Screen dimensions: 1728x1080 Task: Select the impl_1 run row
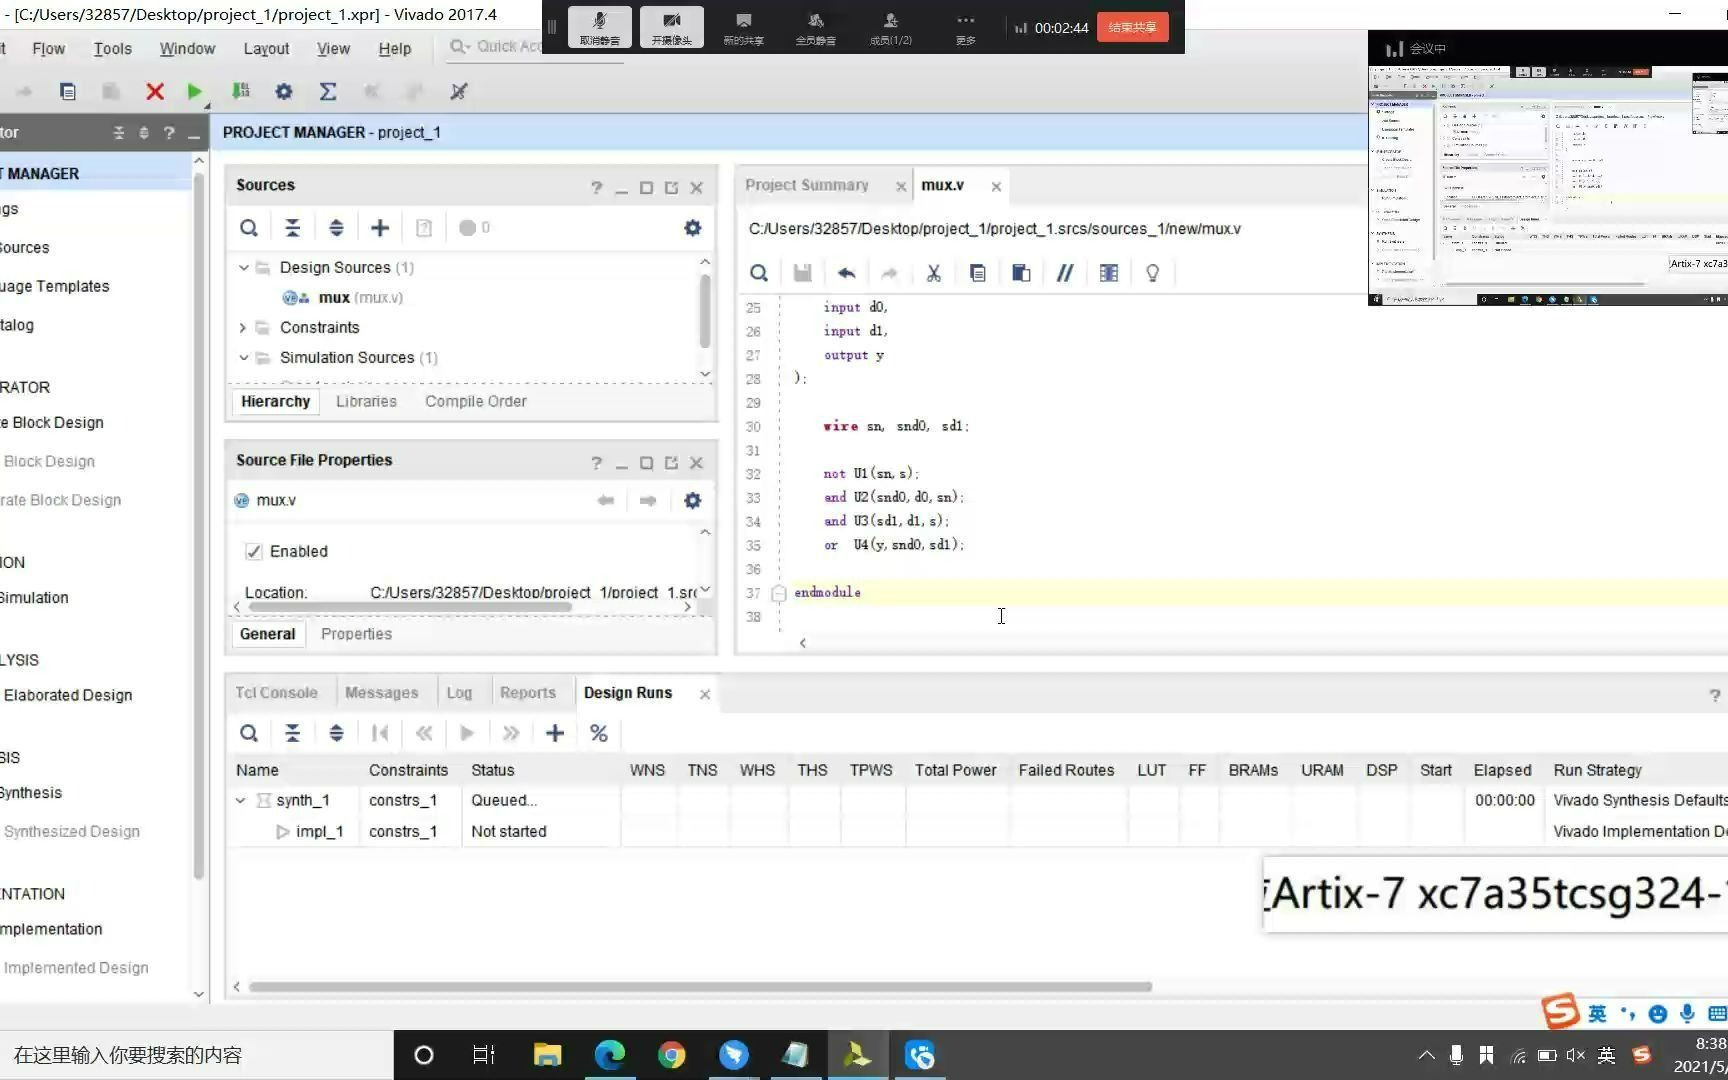(x=319, y=831)
